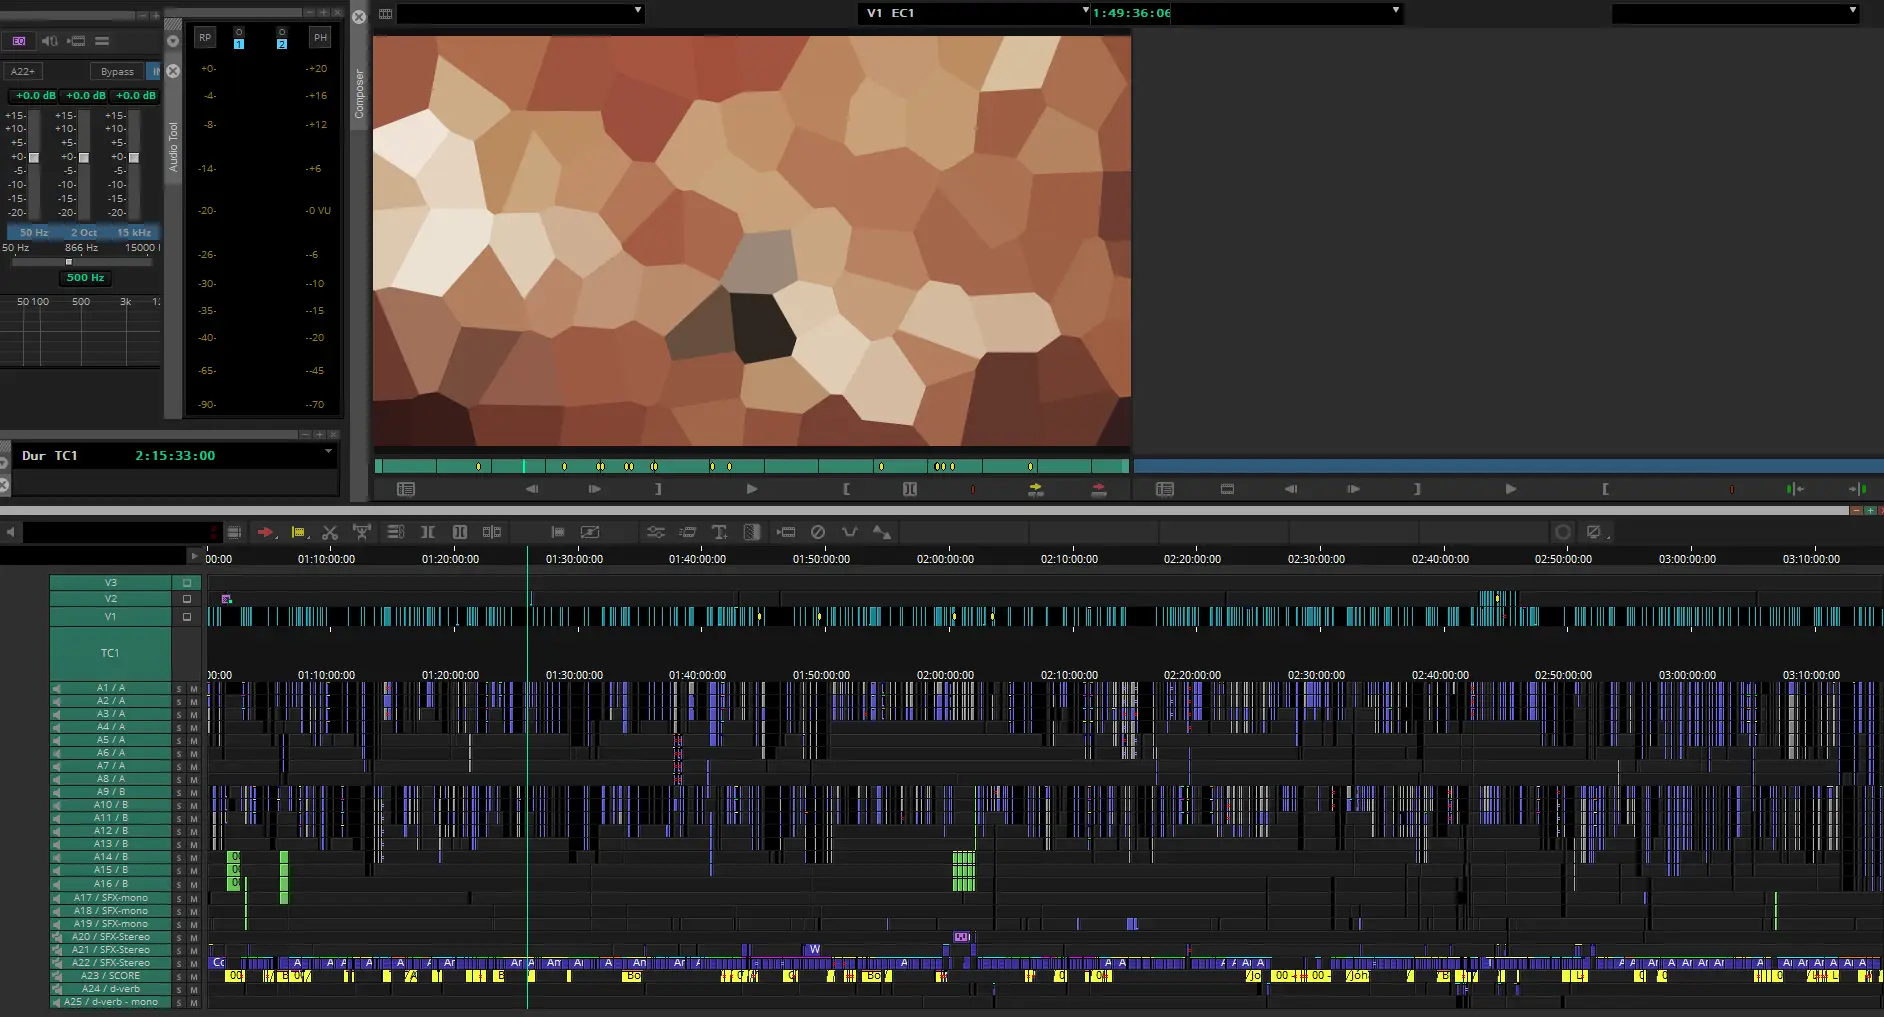The image size is (1884, 1017).
Task: Click the PH button in Audio Tool
Action: click(320, 37)
